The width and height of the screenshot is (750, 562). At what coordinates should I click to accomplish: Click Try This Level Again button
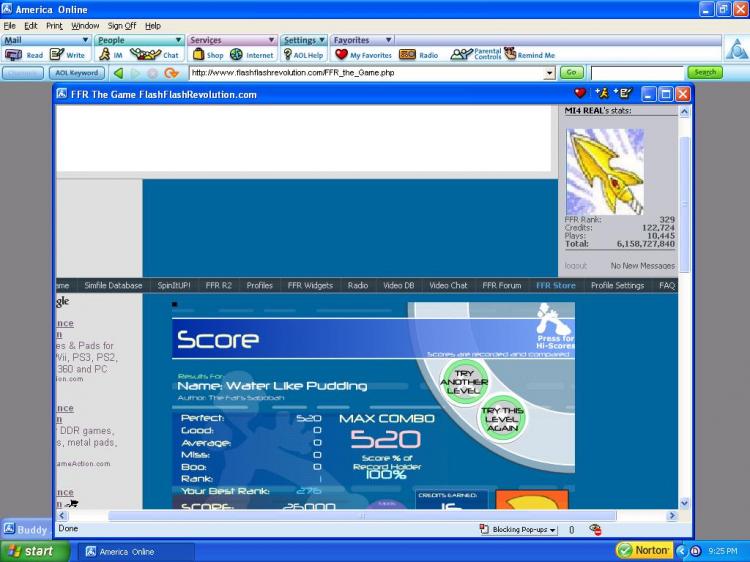pyautogui.click(x=502, y=419)
